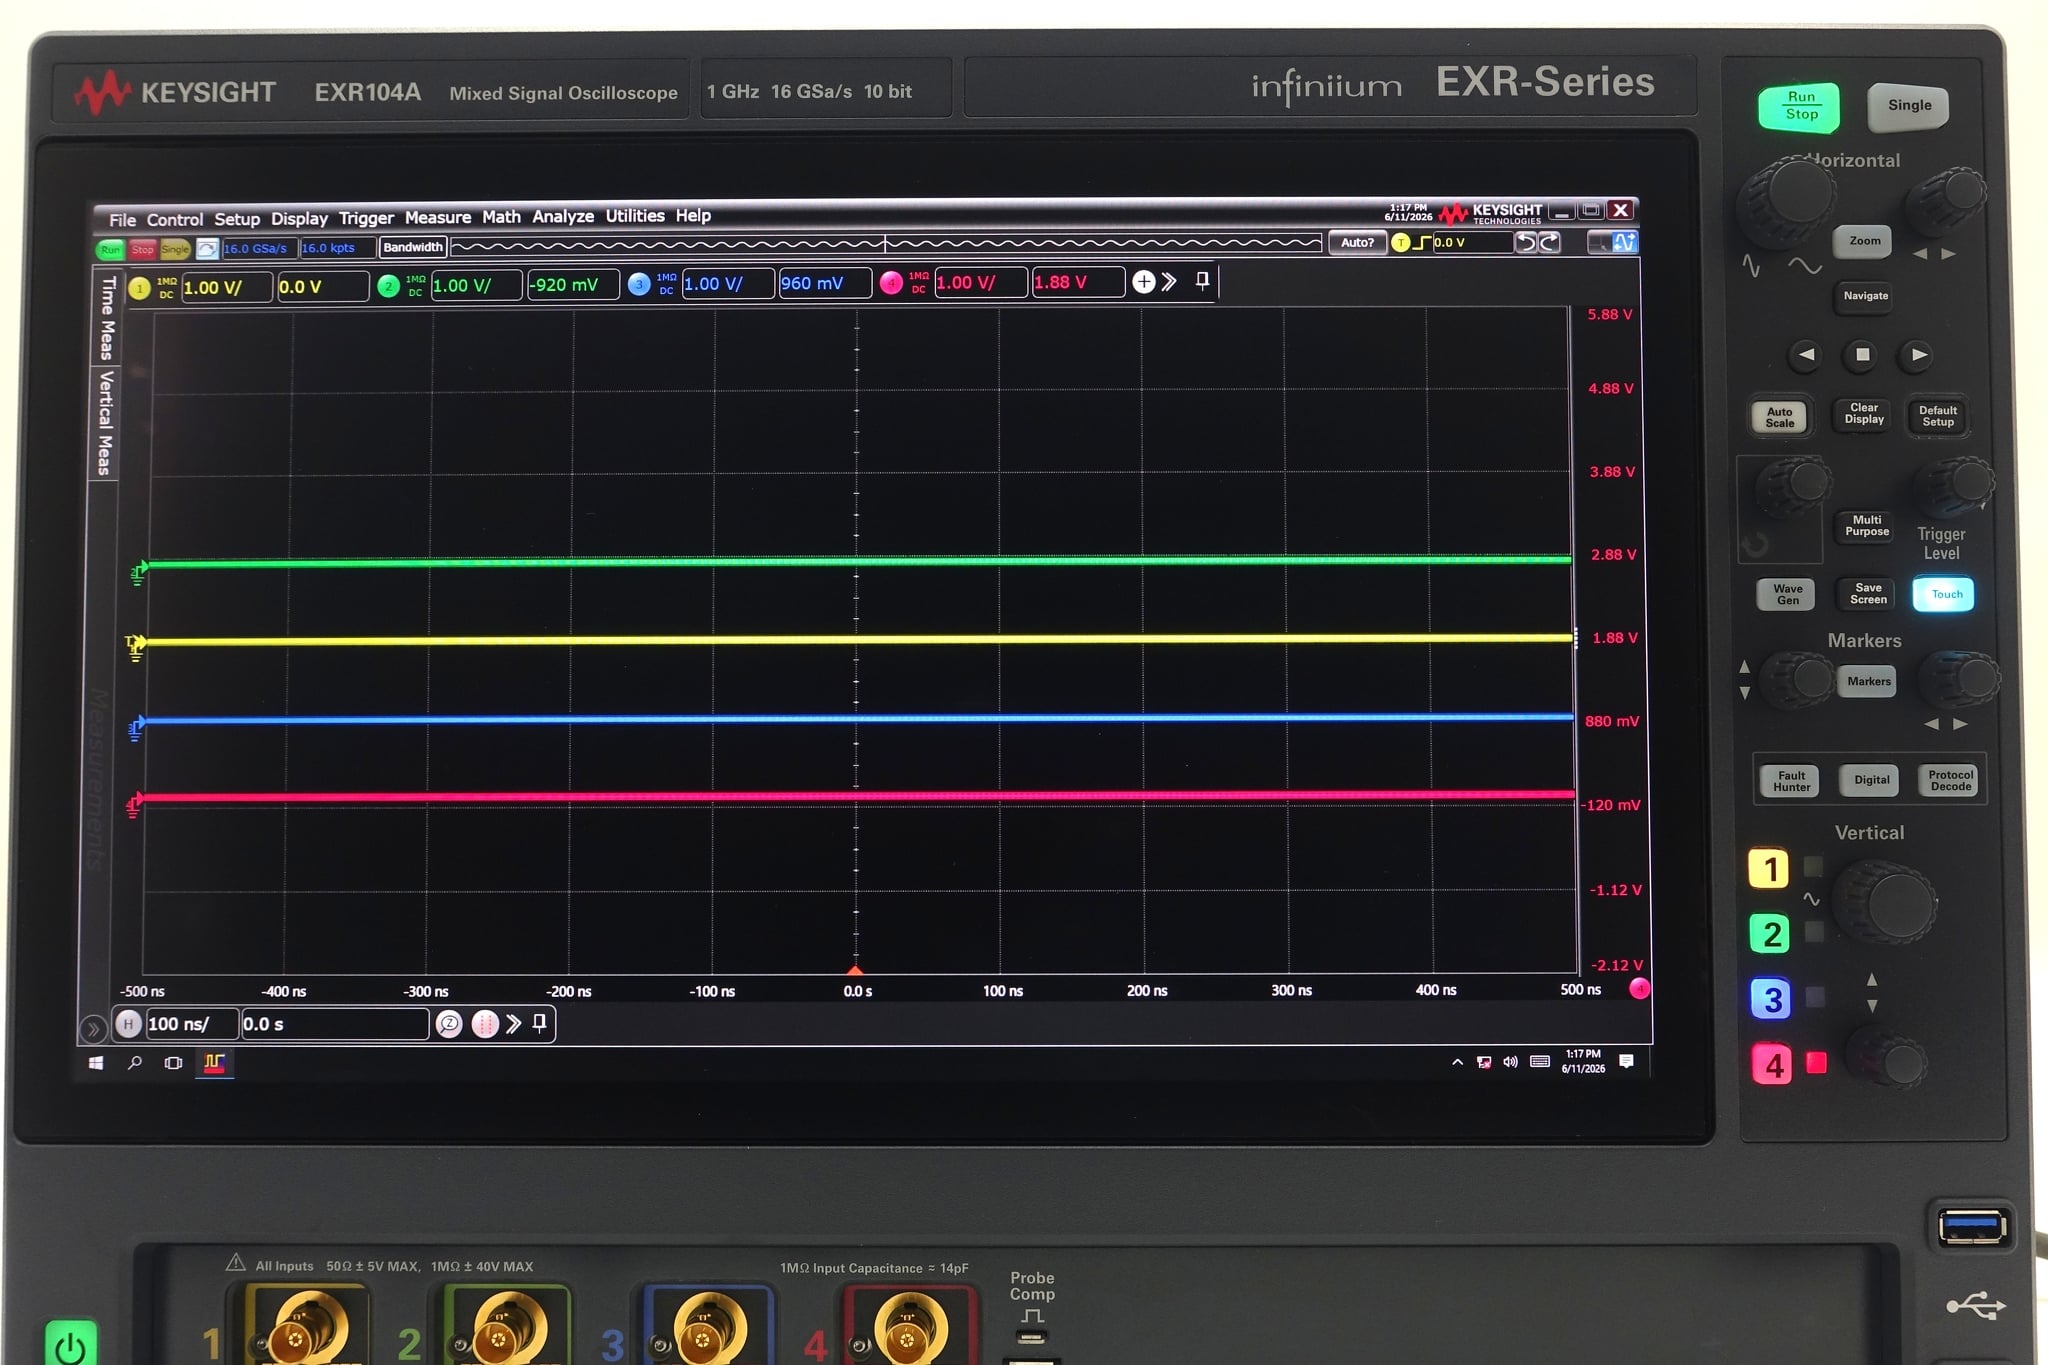Click the yellow T trigger source badge

pyautogui.click(x=1400, y=242)
